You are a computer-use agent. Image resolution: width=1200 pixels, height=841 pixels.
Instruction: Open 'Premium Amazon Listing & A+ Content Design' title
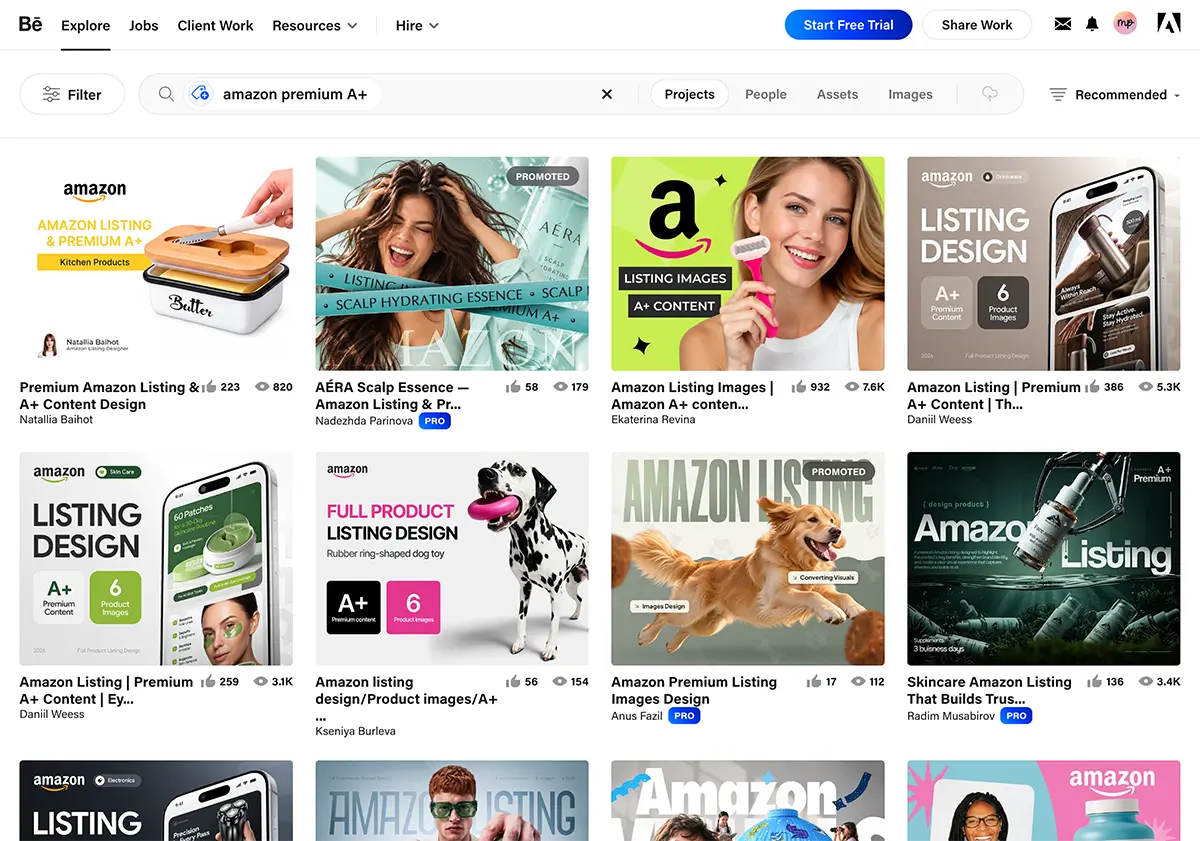click(x=108, y=396)
